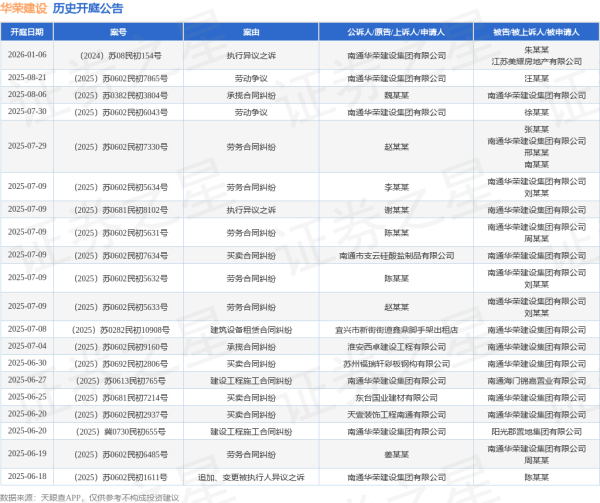Click plaintiff 东台国业建材有限公司
This screenshot has height=503, width=600.
396,398
